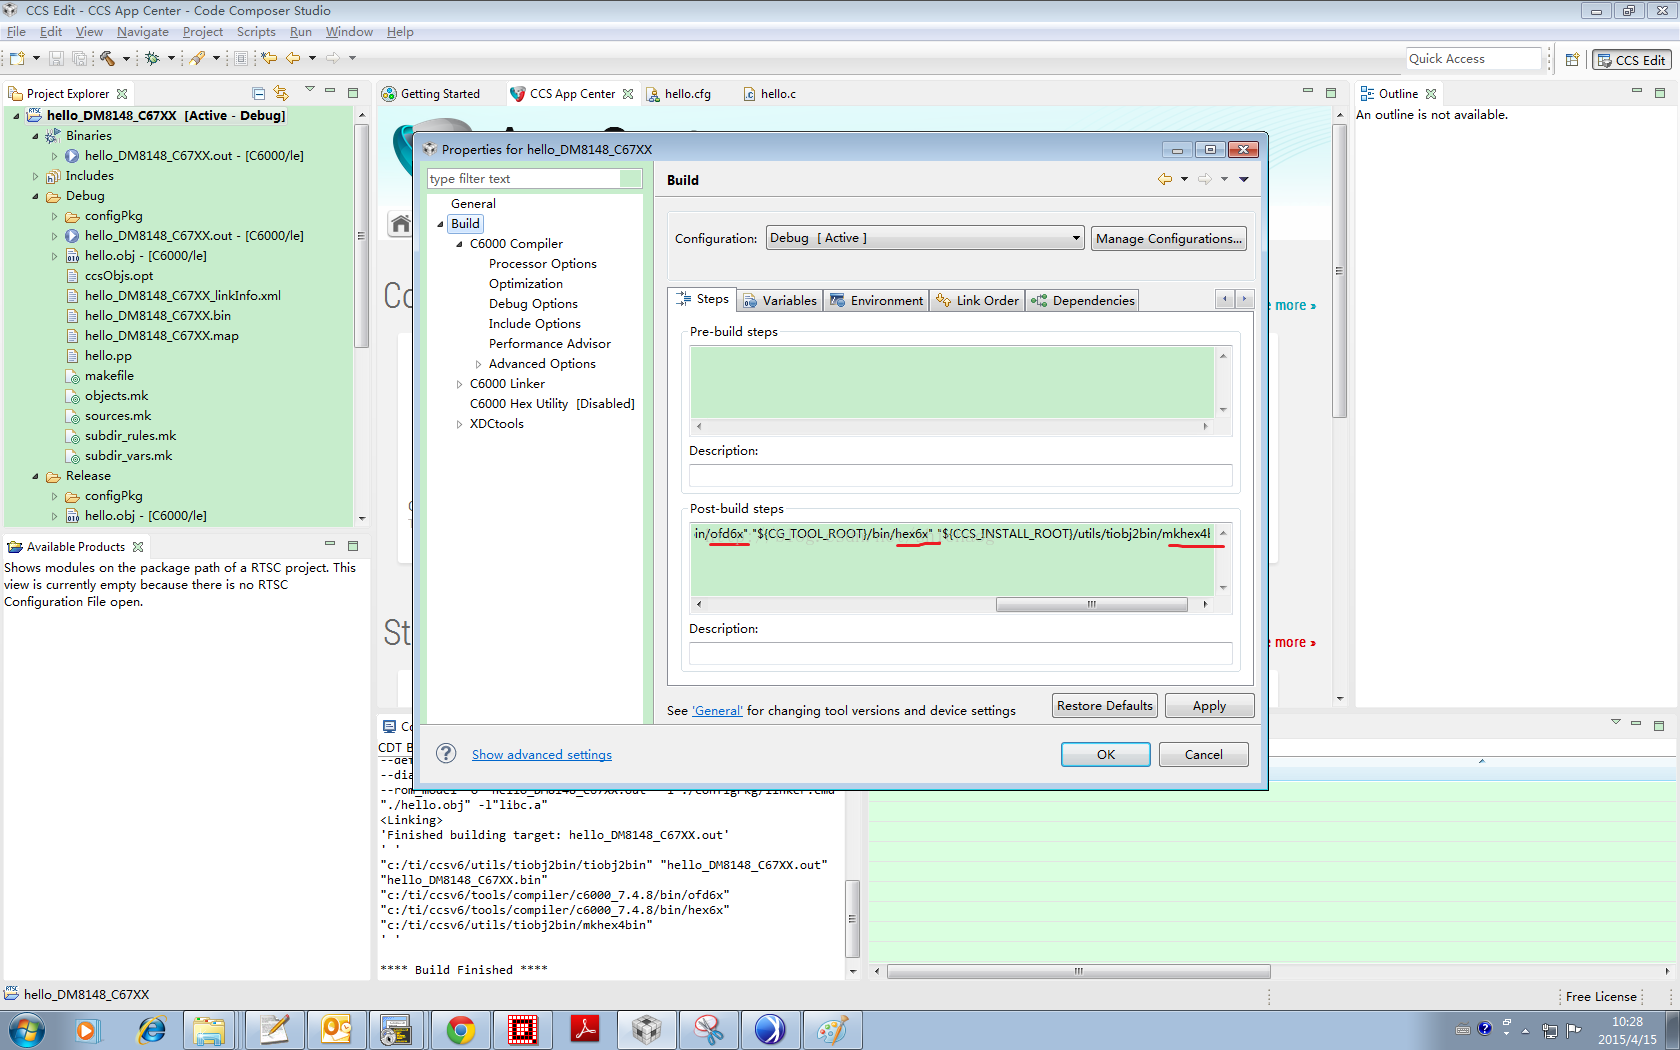Open the Window menu
This screenshot has height=1050, width=1680.
point(349,32)
